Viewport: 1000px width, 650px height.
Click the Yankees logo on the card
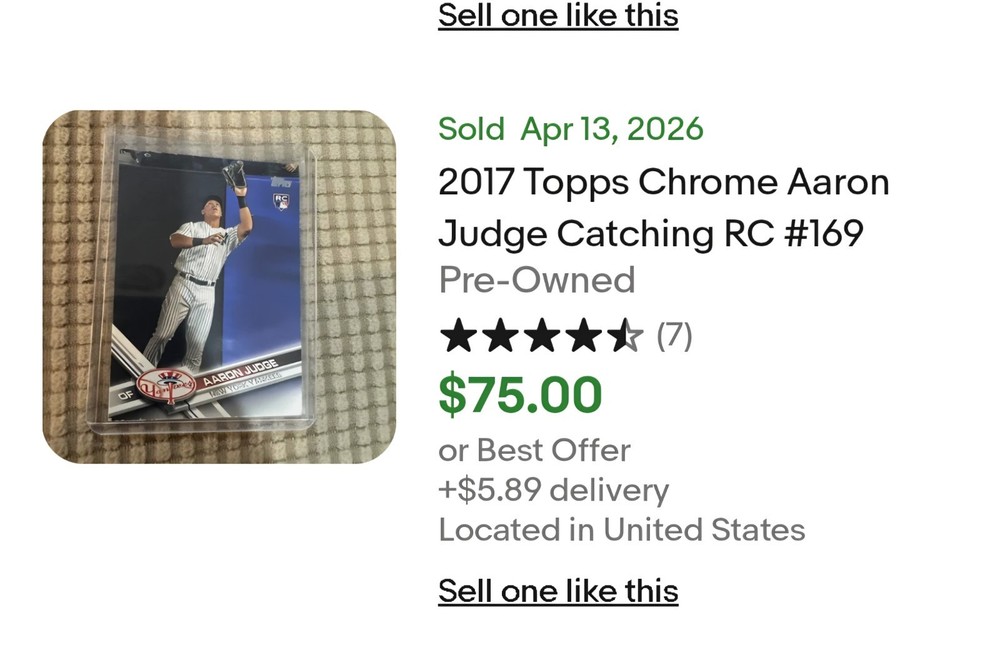(x=160, y=385)
